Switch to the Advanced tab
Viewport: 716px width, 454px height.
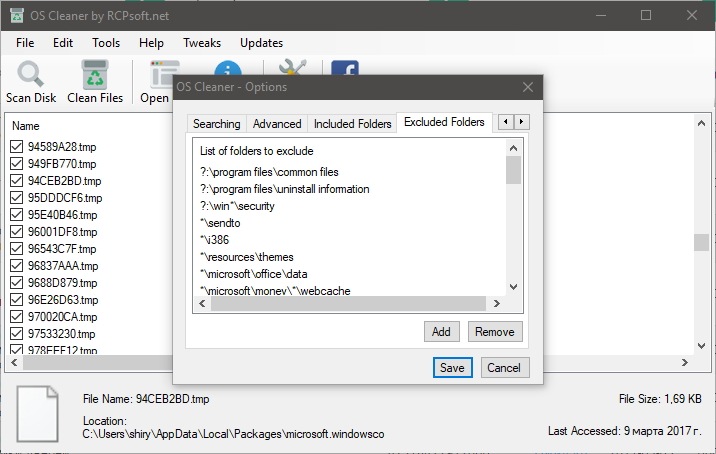[x=277, y=124]
